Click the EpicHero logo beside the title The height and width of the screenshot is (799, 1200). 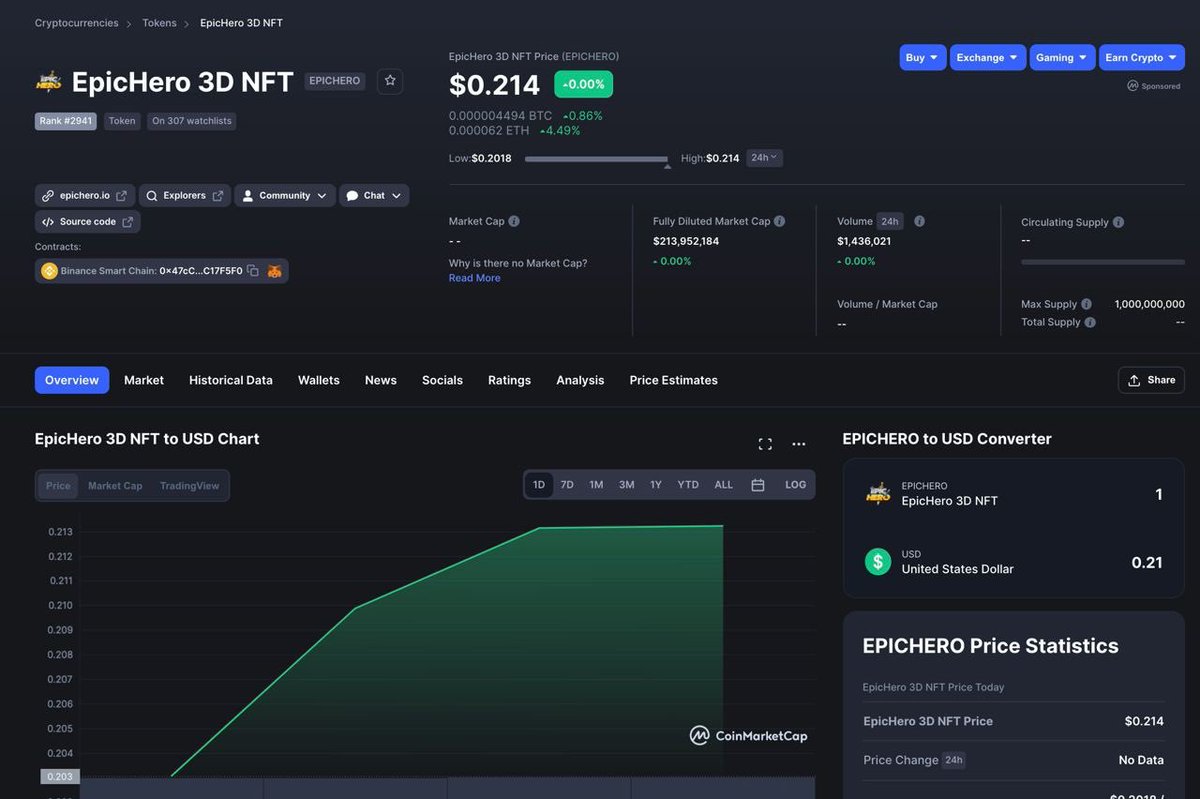coord(48,81)
